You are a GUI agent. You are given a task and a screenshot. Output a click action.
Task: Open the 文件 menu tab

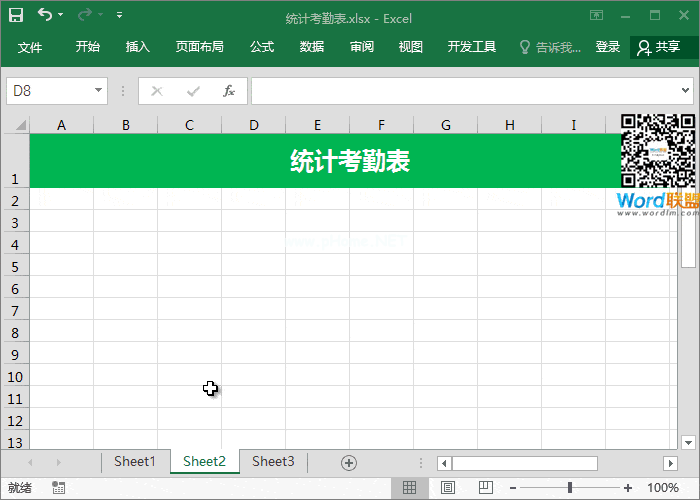30,47
